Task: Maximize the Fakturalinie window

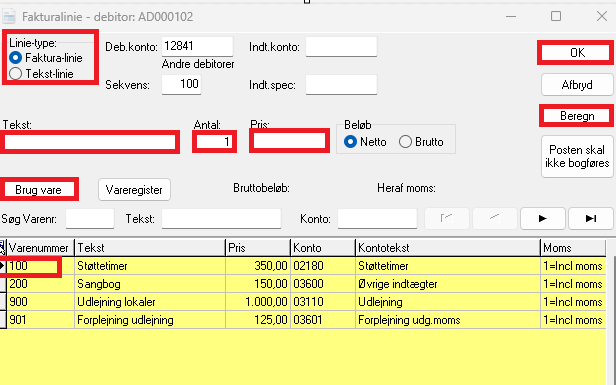Action: [x=556, y=16]
